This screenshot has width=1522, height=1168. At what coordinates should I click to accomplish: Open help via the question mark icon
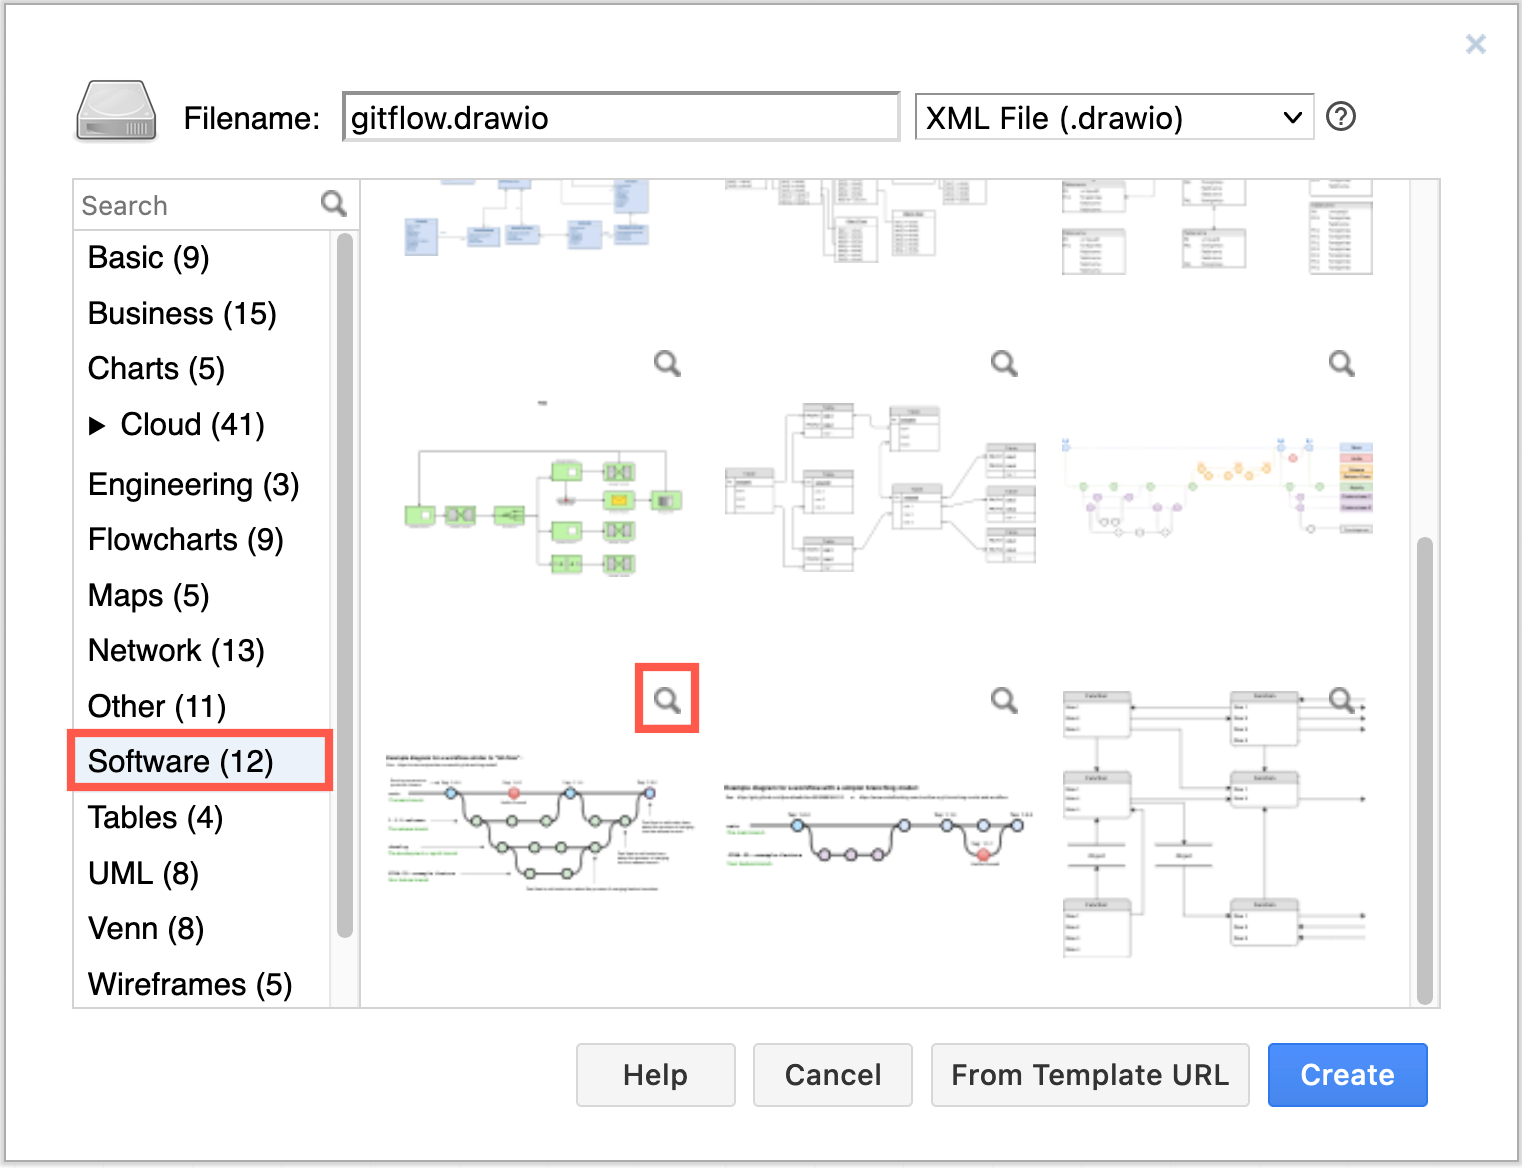[x=1340, y=117]
